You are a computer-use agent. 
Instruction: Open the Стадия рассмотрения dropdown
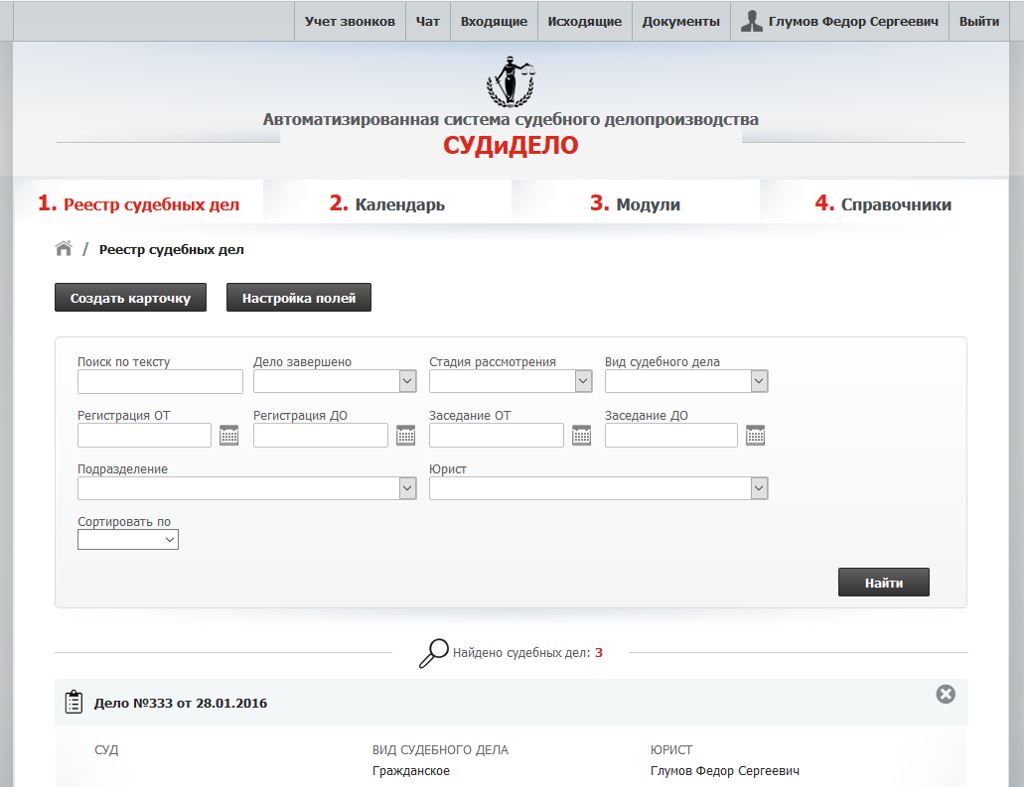pos(510,381)
